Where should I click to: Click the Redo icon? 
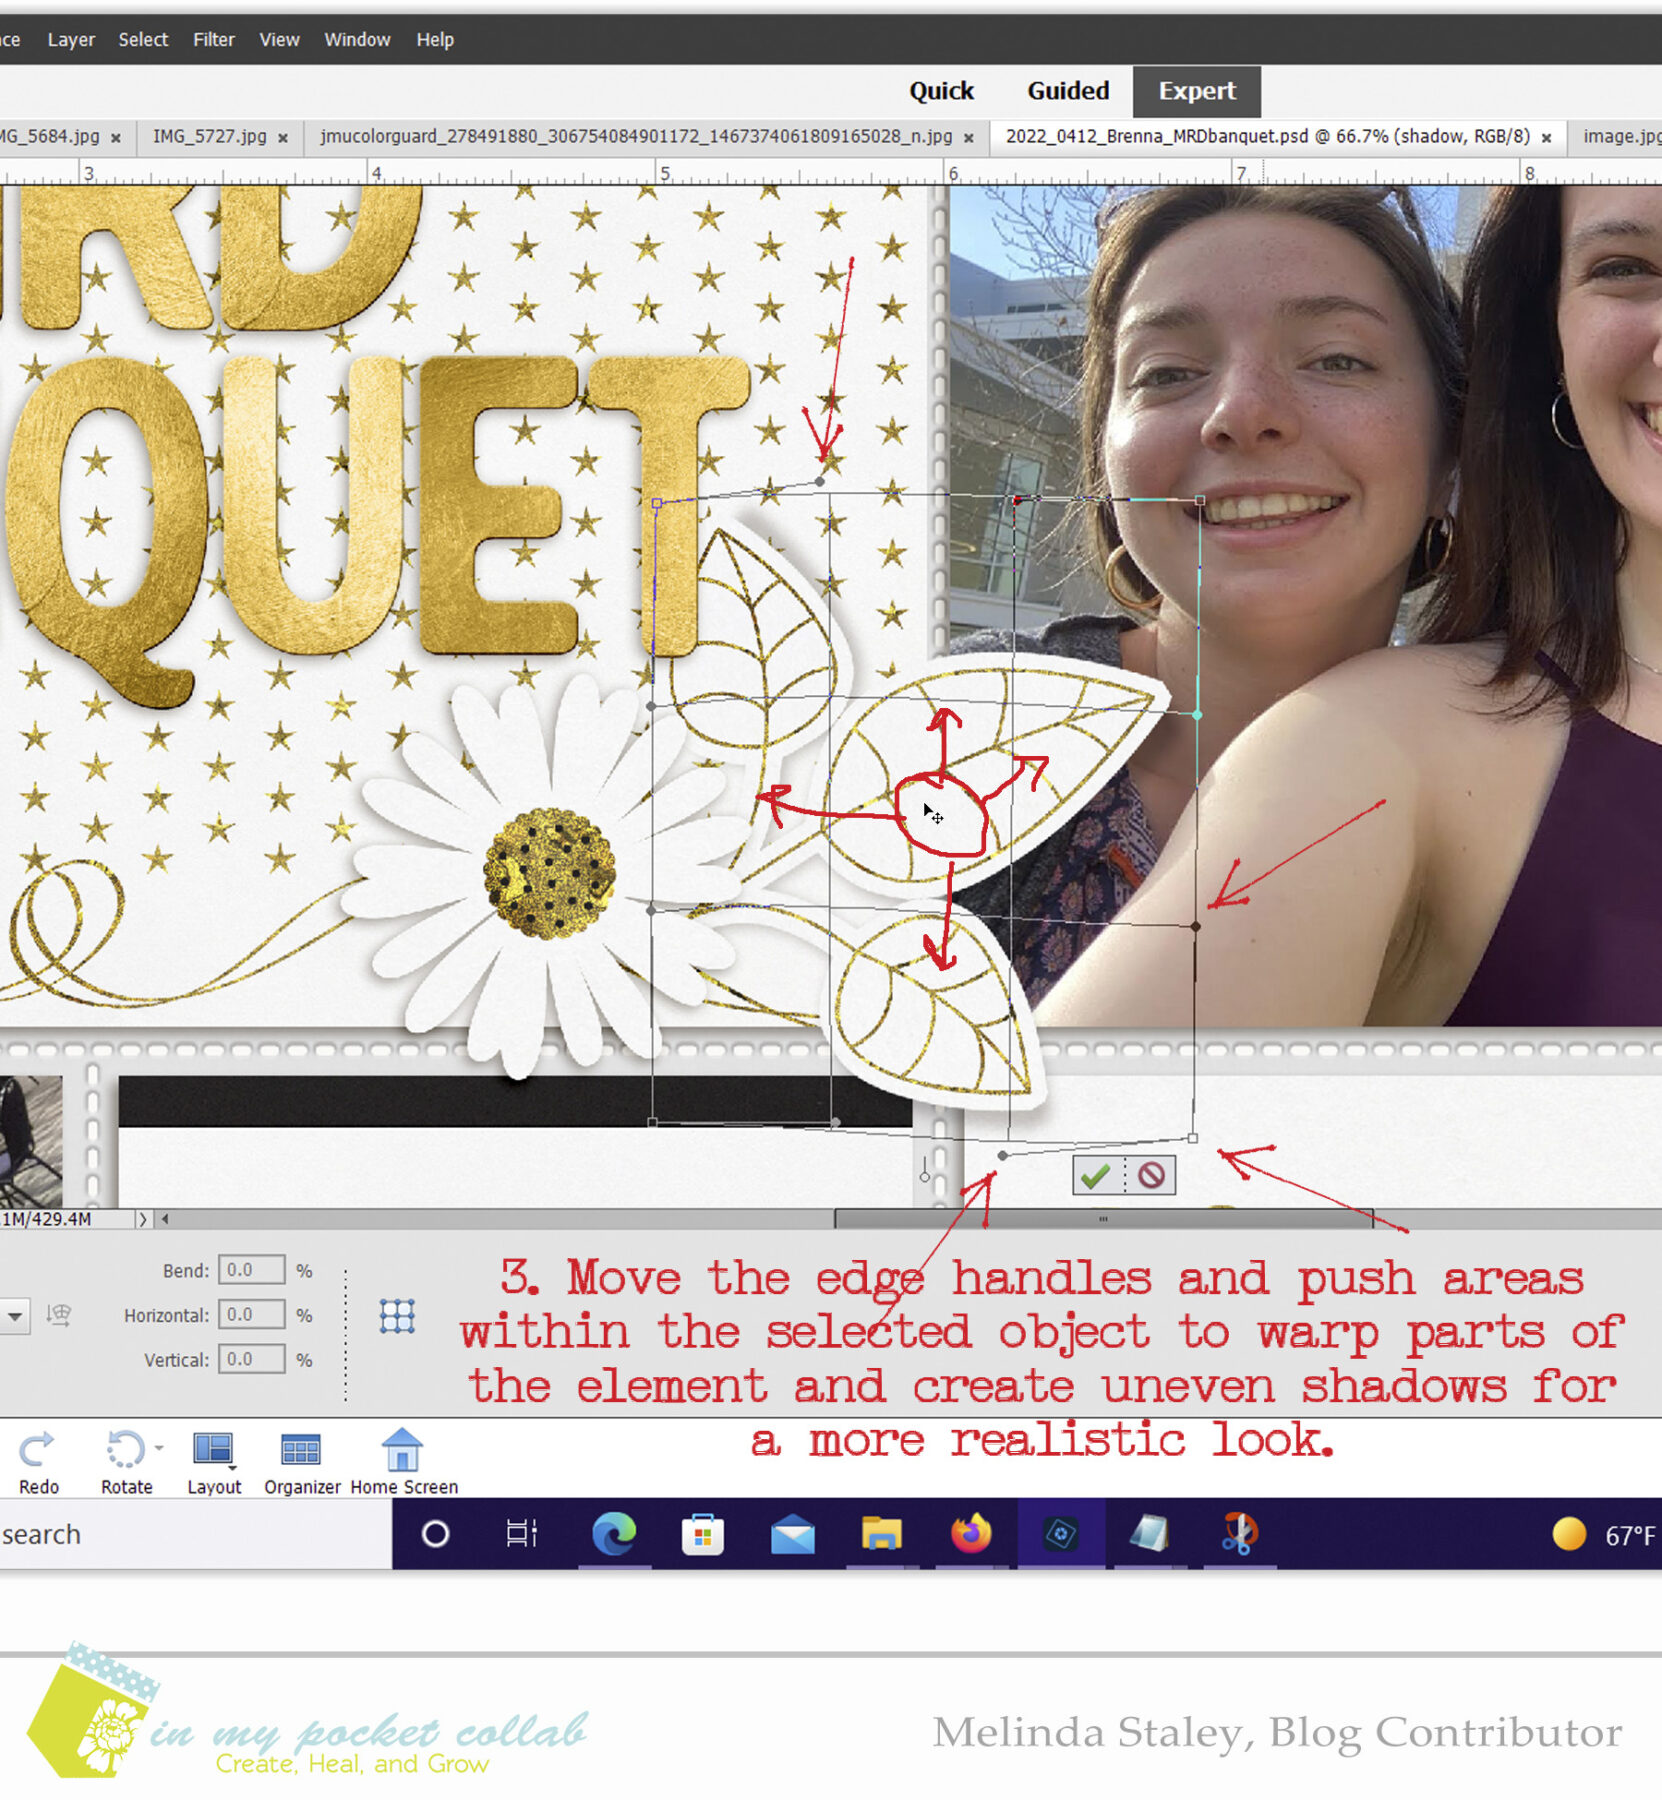(38, 1460)
